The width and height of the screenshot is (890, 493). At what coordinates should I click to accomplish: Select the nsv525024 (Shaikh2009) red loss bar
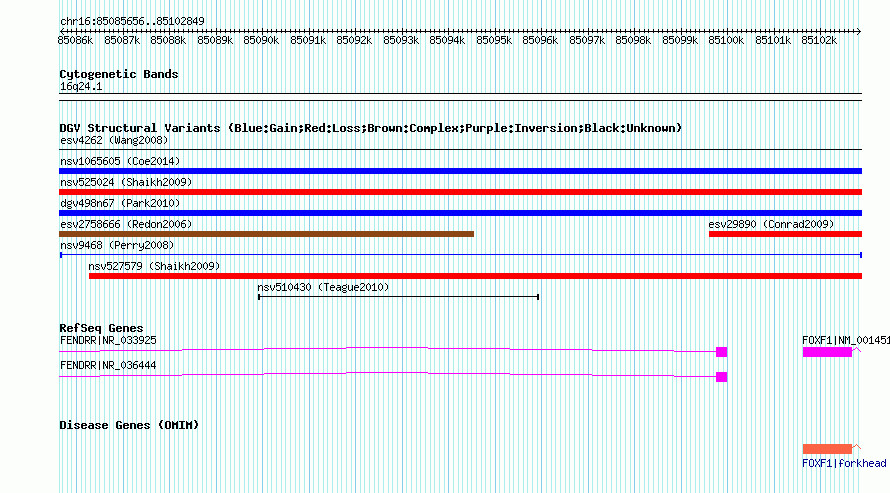[460, 192]
